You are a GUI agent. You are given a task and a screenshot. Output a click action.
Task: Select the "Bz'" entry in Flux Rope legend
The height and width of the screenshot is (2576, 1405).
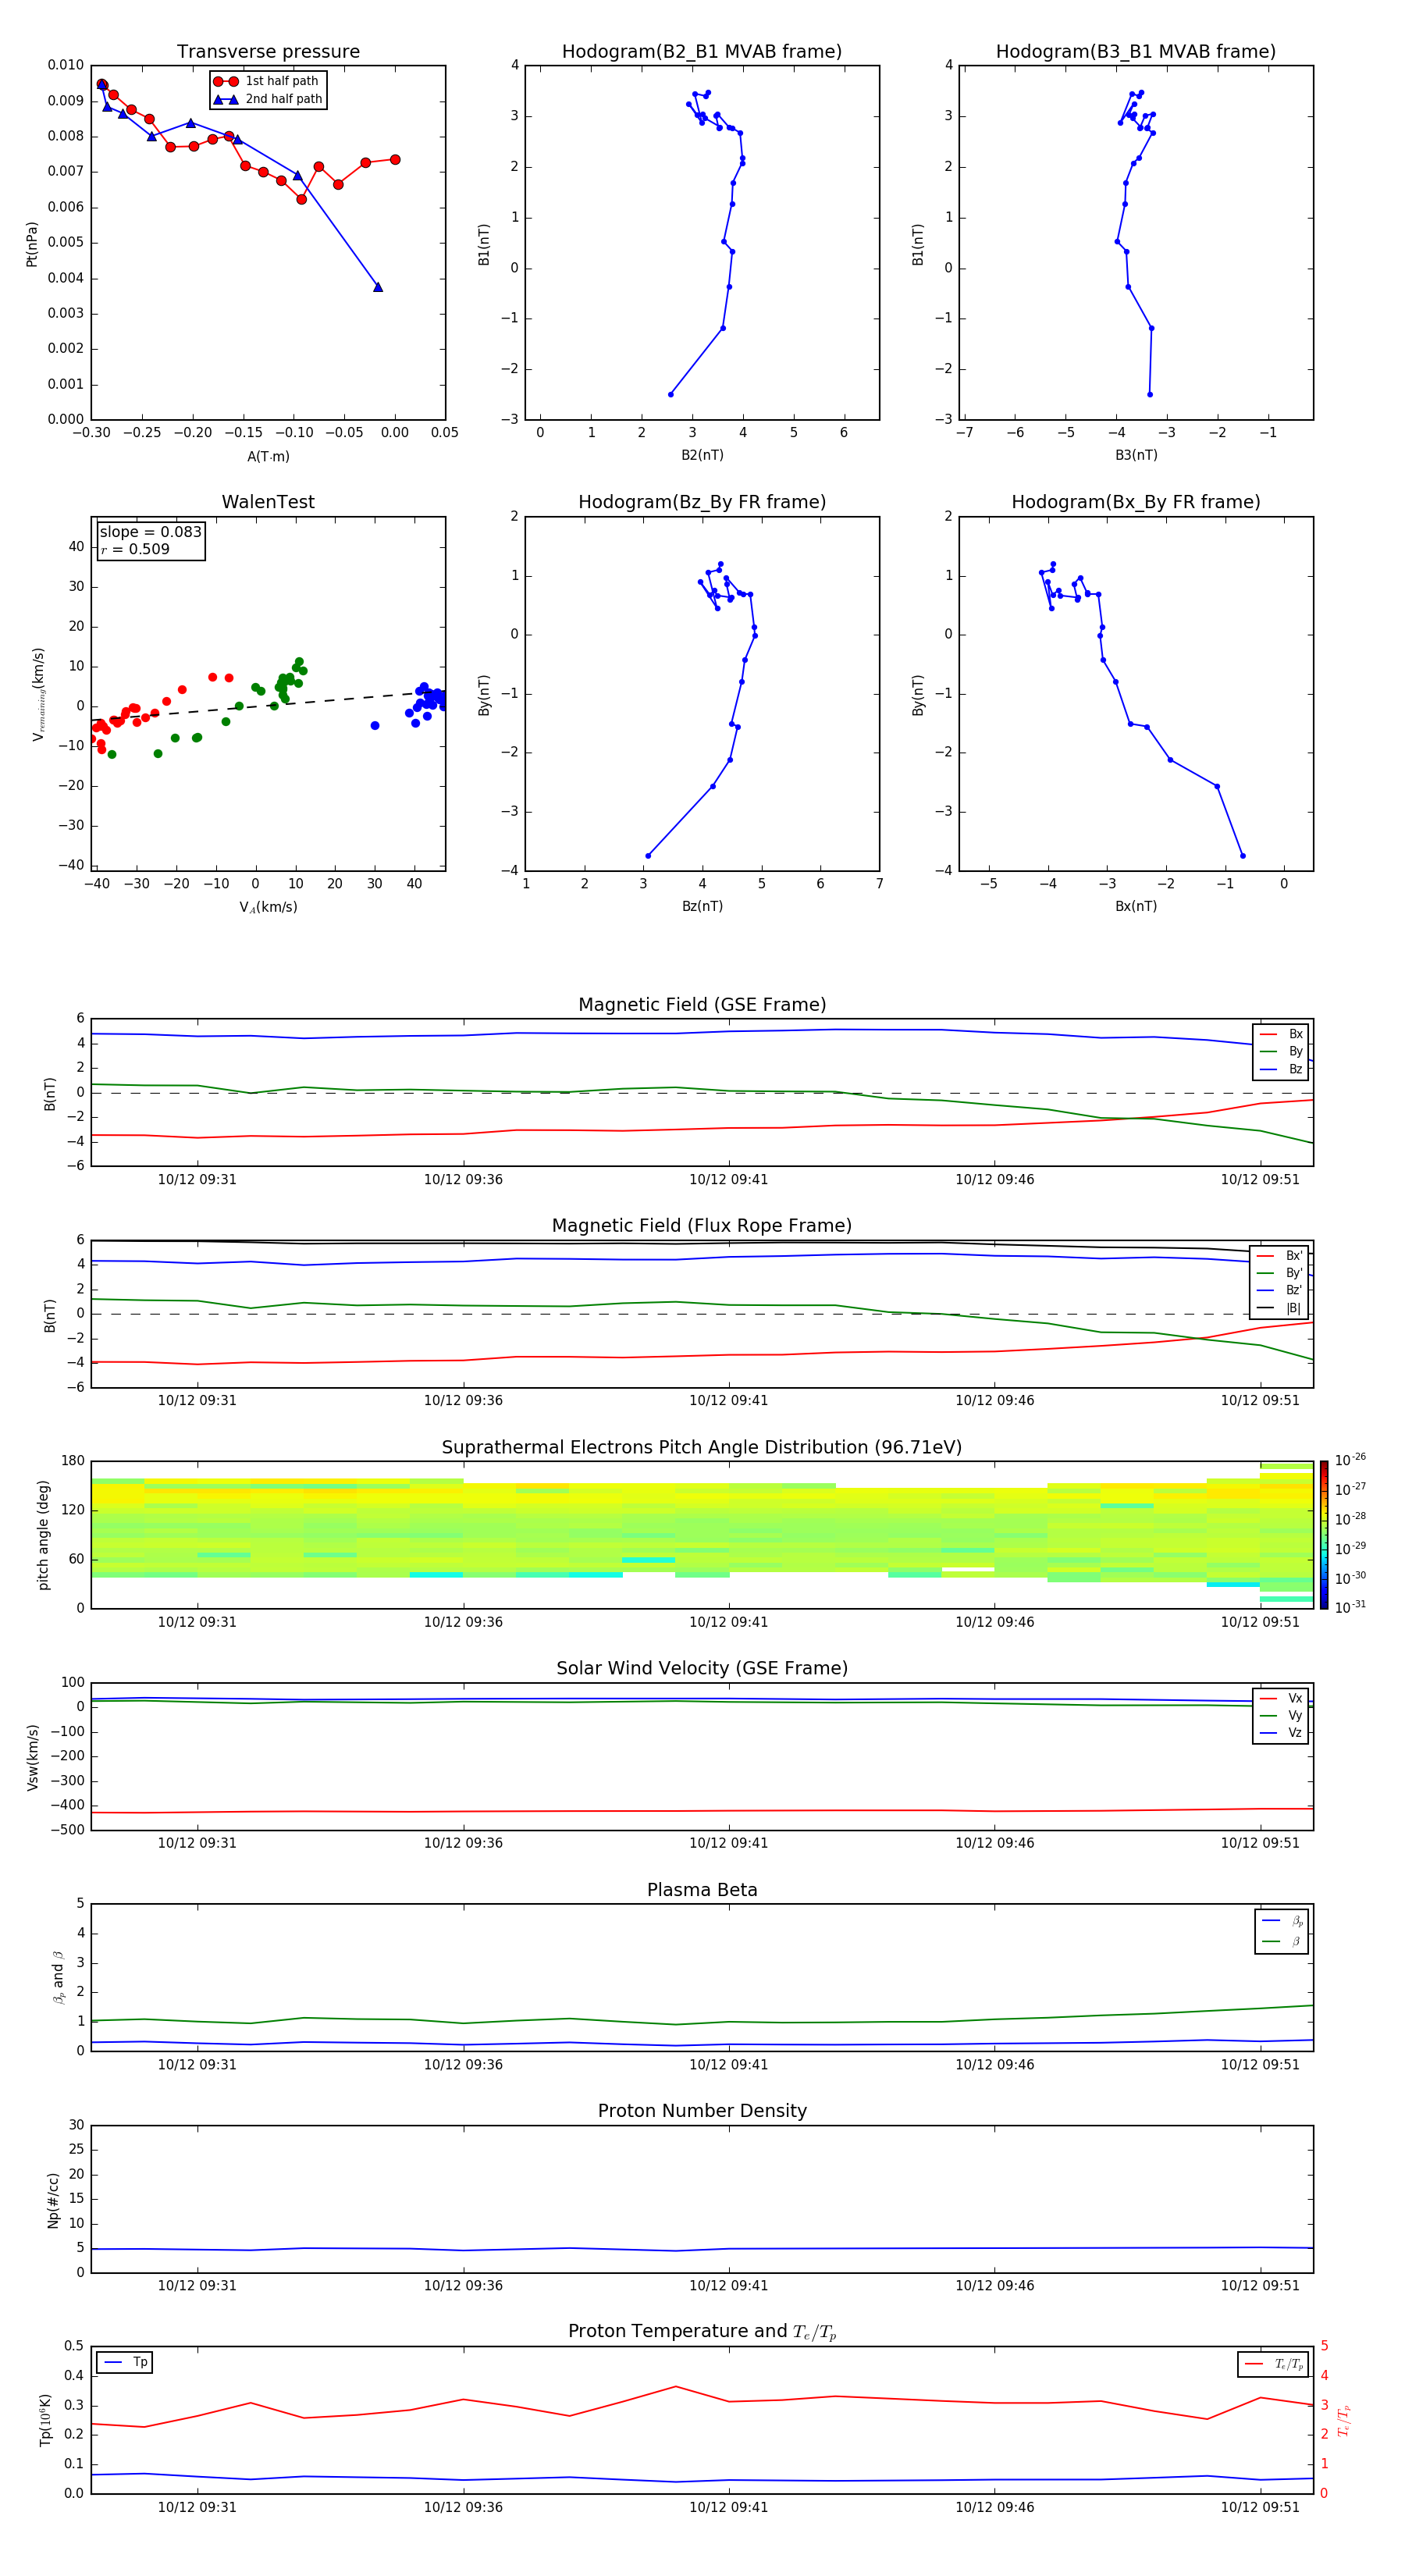tap(1280, 1290)
